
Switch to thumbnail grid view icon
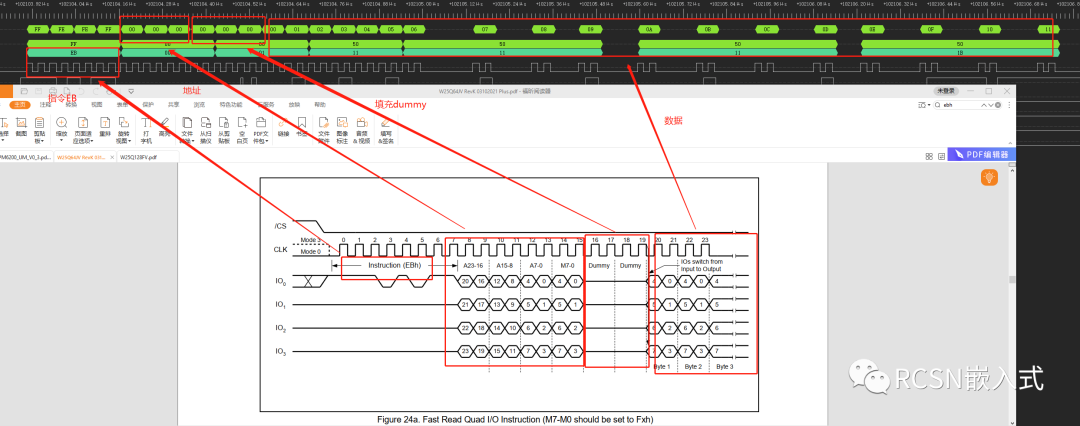coord(930,156)
